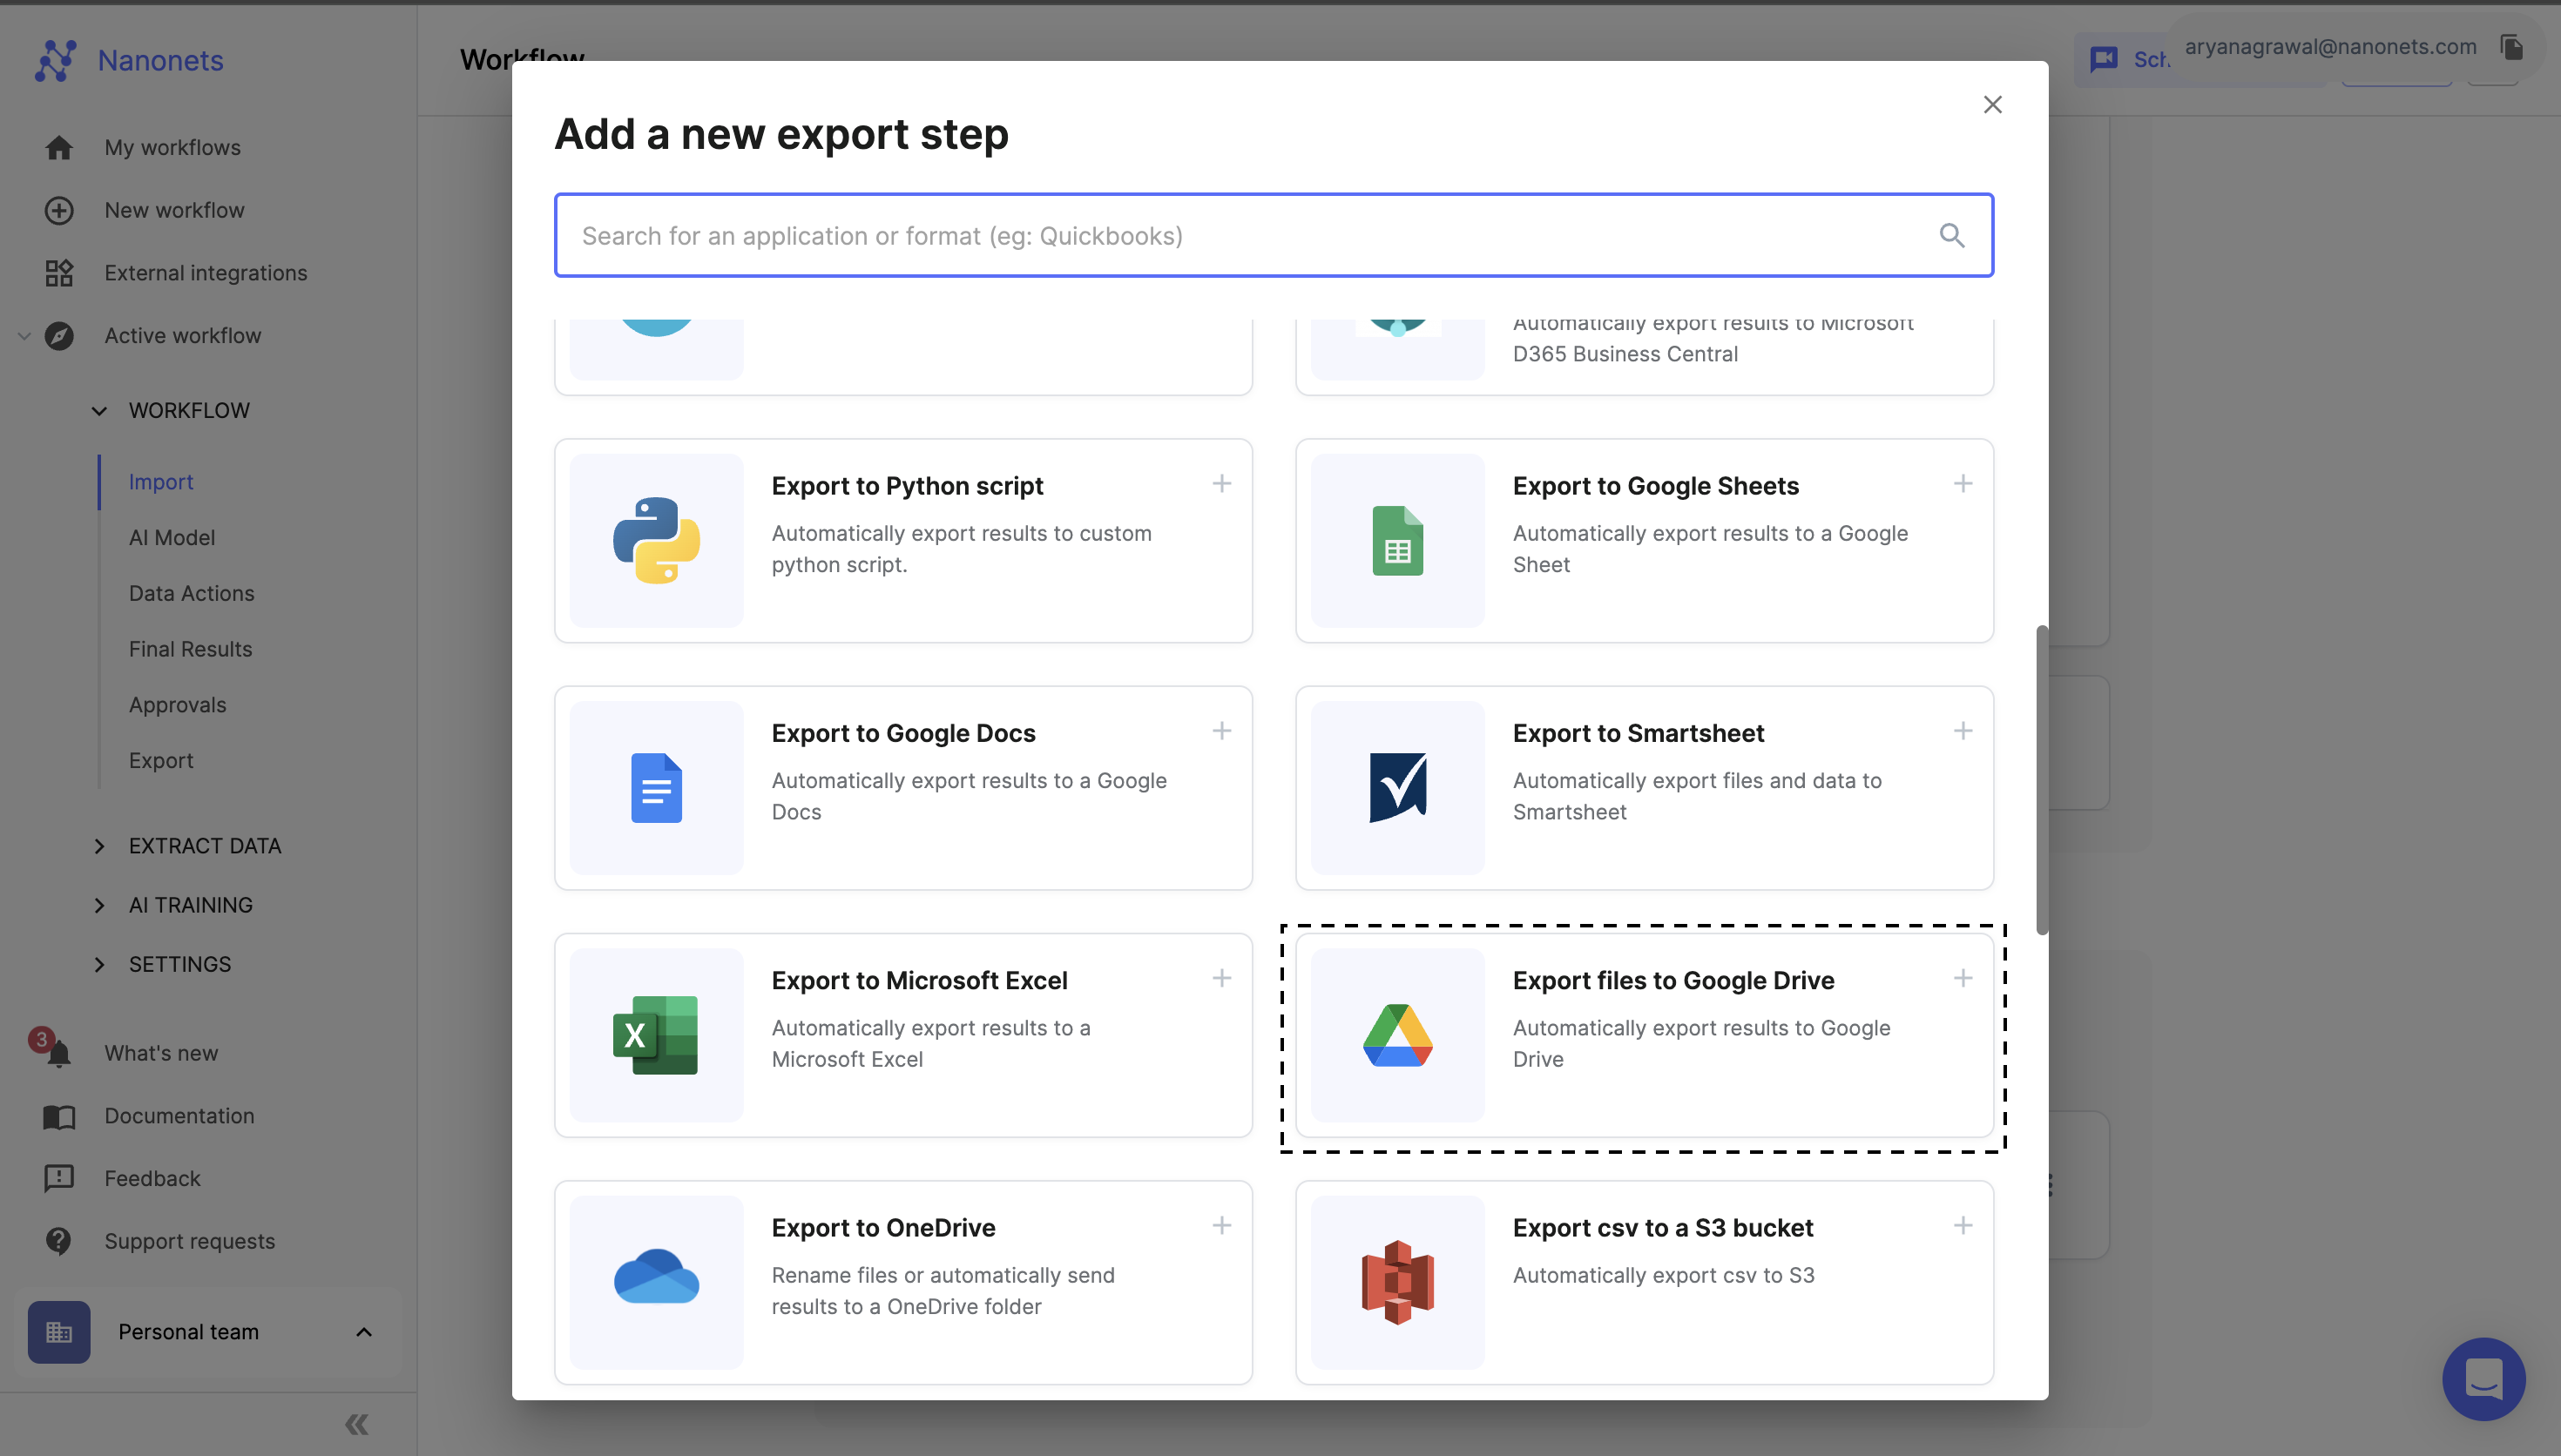Open the chat support bubble
The height and width of the screenshot is (1456, 2561).
pyautogui.click(x=2484, y=1379)
